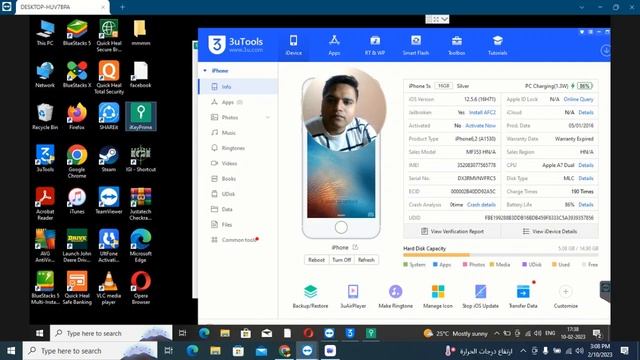The image size is (640, 360).
Task: Select Apps in the sidebar
Action: 238,102
